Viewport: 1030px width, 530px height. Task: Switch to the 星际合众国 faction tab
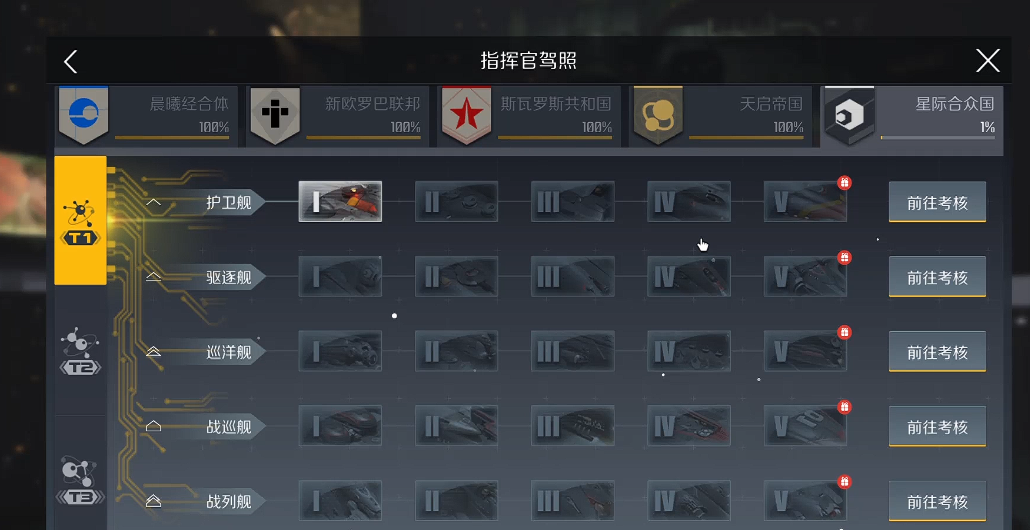(913, 116)
